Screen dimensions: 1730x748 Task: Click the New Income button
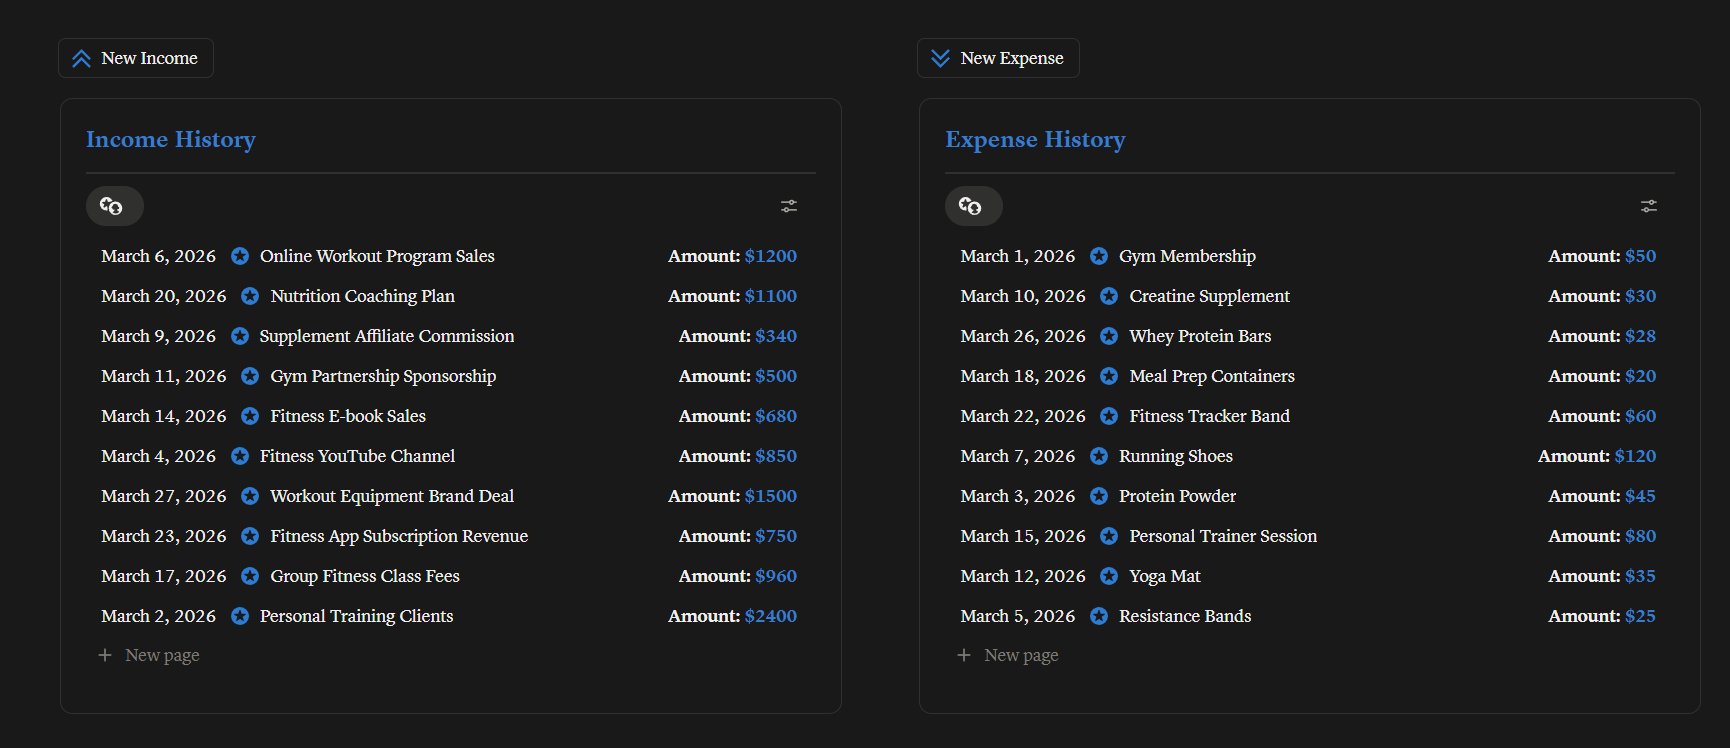click(136, 58)
